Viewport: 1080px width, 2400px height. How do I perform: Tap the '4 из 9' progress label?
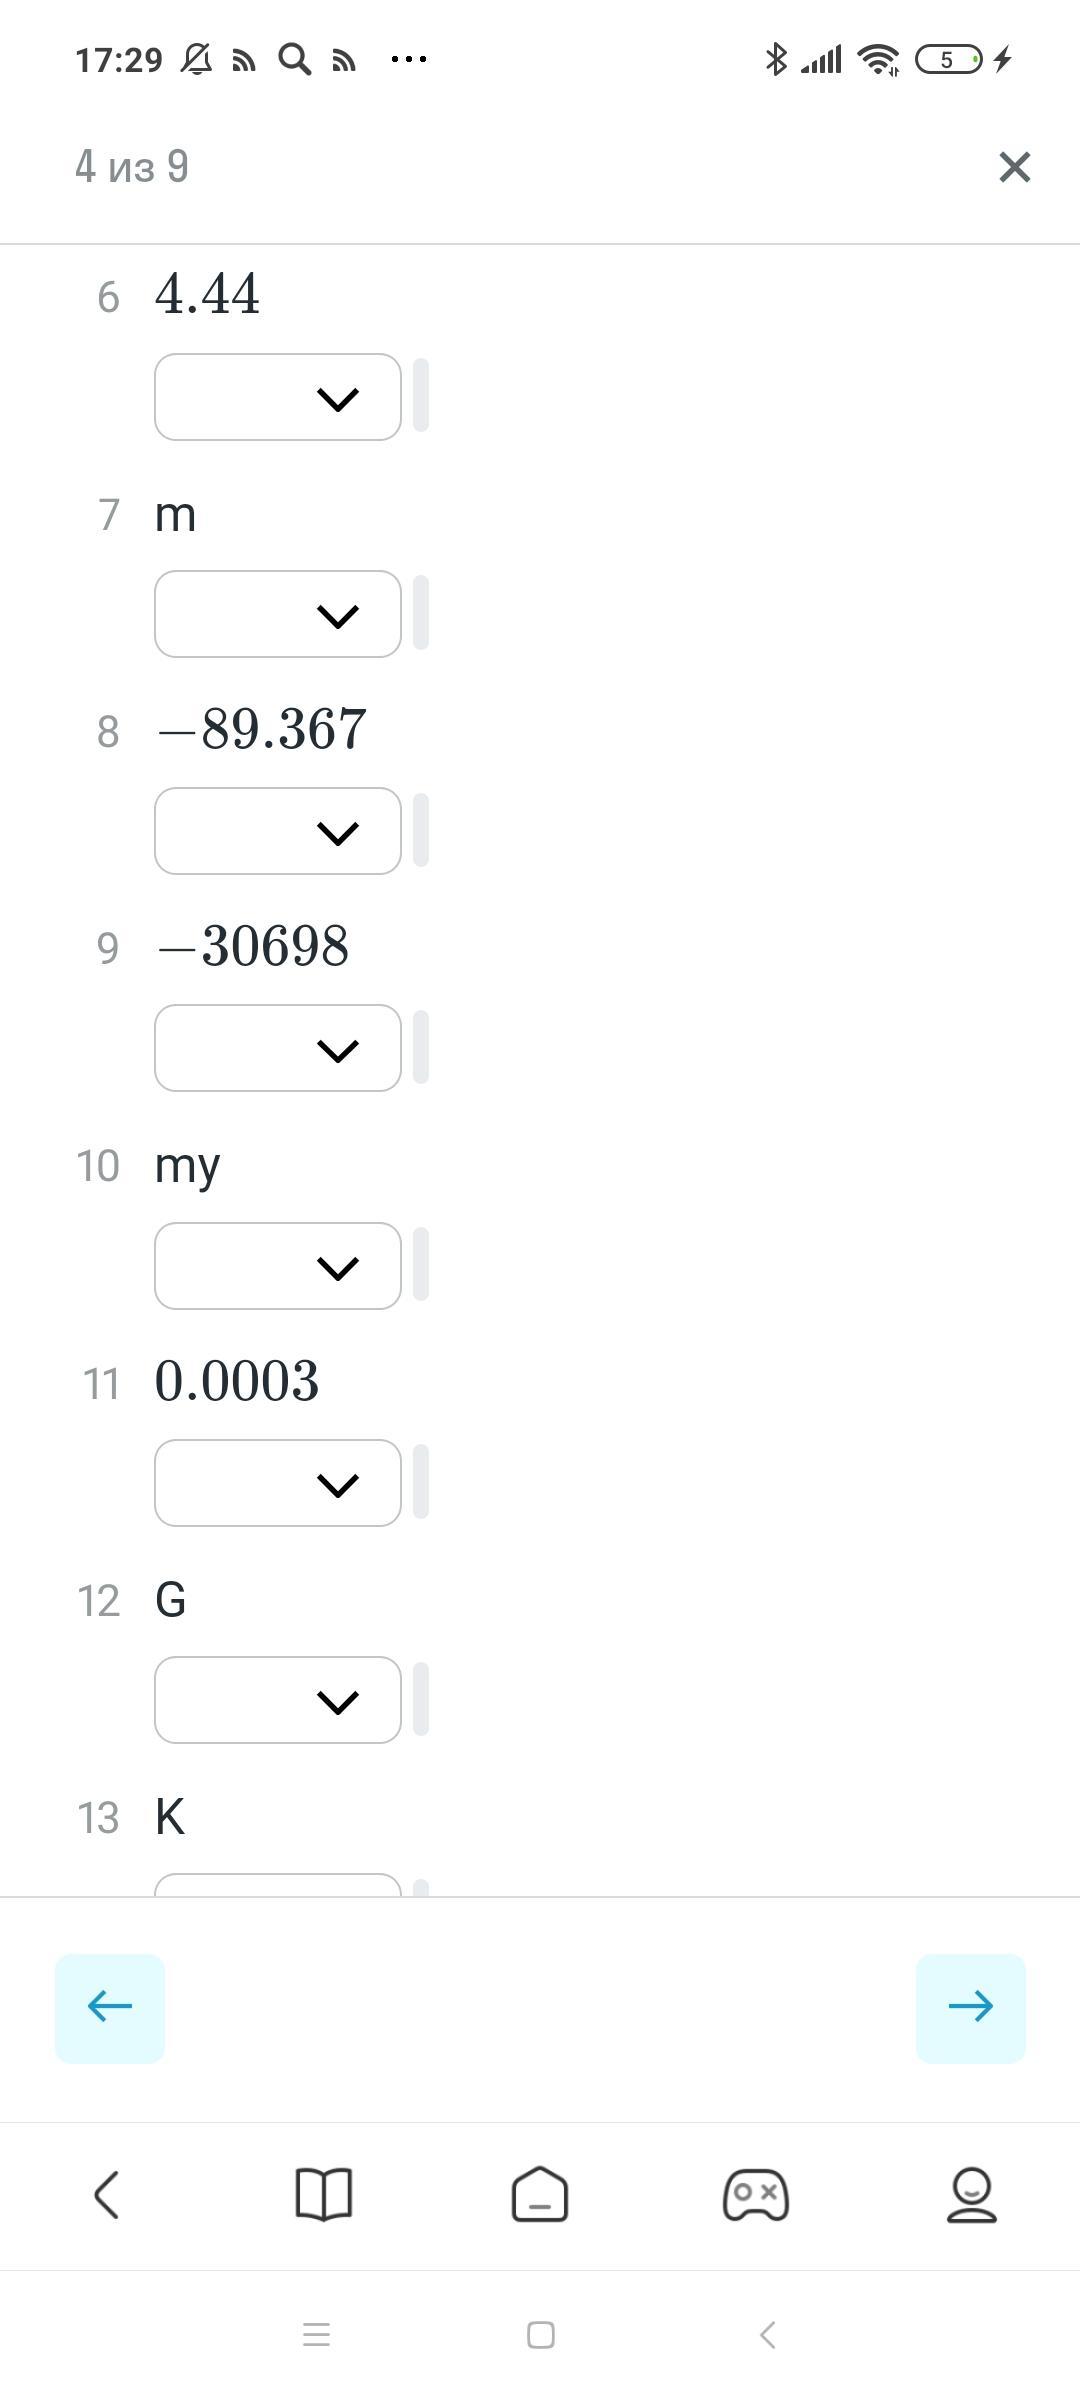point(132,167)
